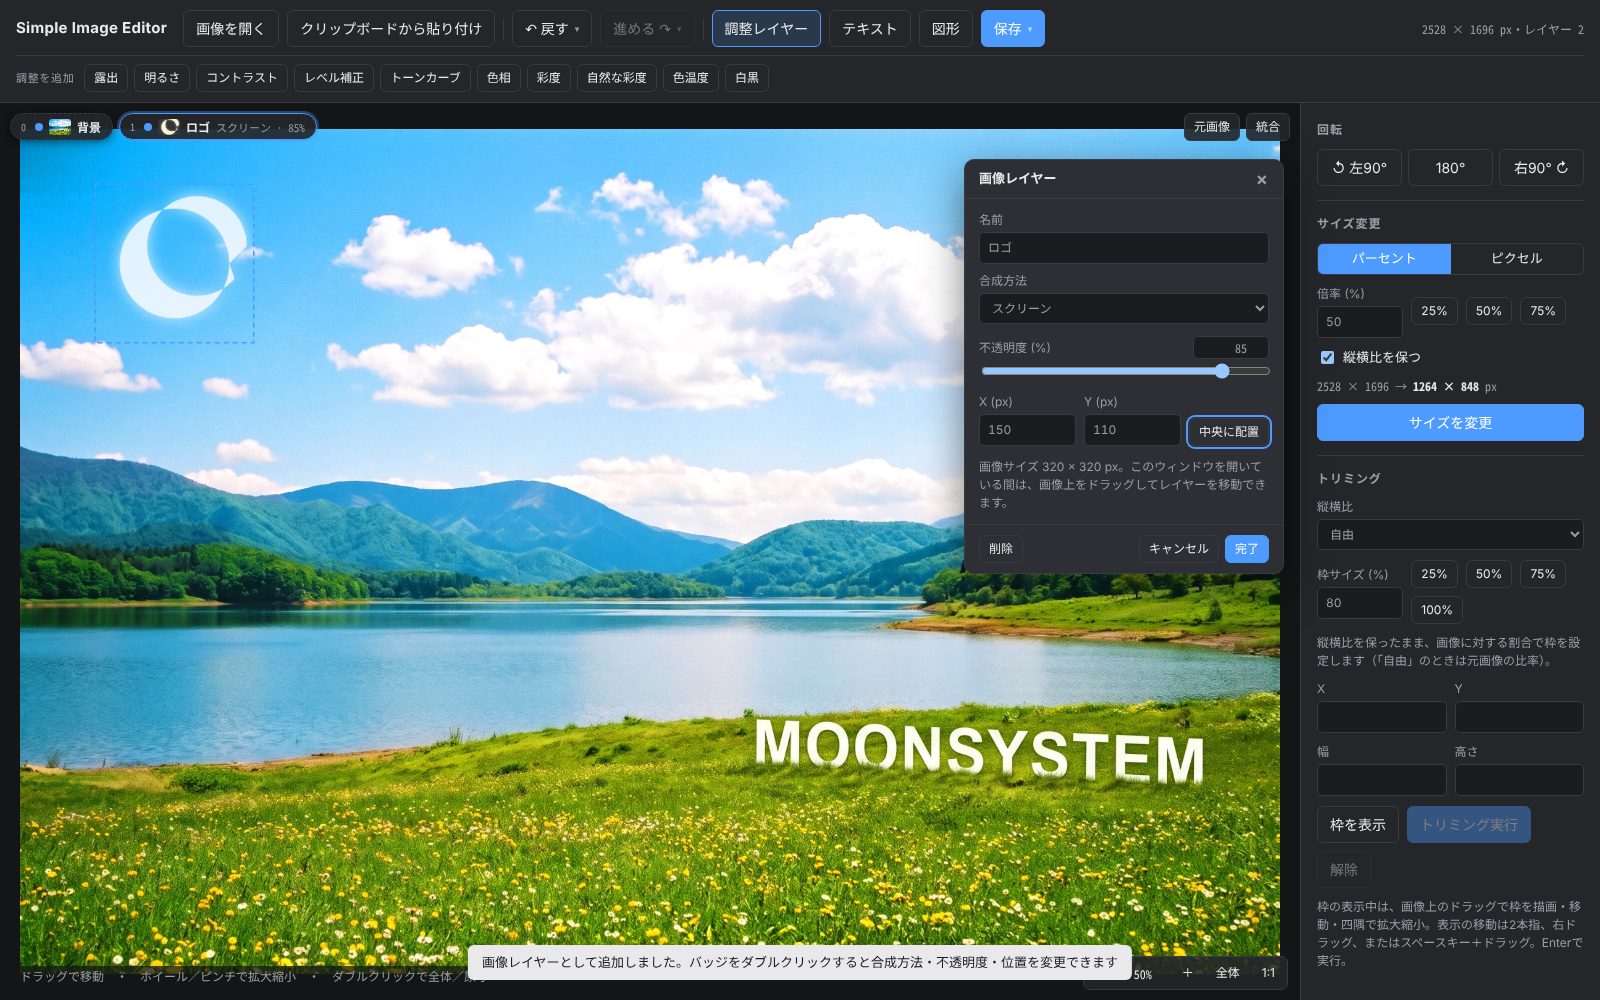Image resolution: width=1600 pixels, height=1000 pixels.
Task: Add 色温度 adjustment
Action: pyautogui.click(x=691, y=78)
